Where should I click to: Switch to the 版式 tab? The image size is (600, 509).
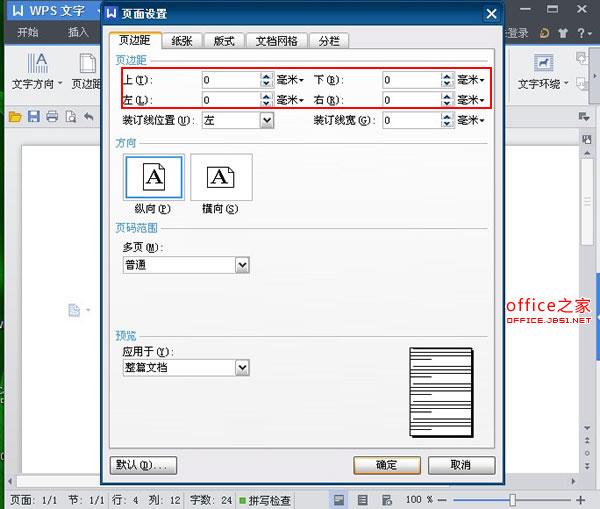pos(224,41)
